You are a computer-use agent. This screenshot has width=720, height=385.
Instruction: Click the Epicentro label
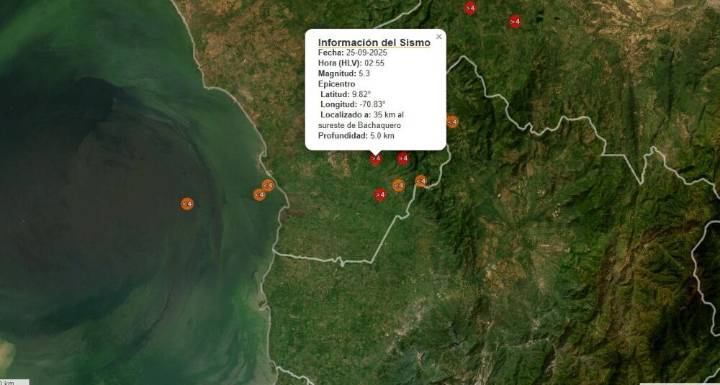337,84
